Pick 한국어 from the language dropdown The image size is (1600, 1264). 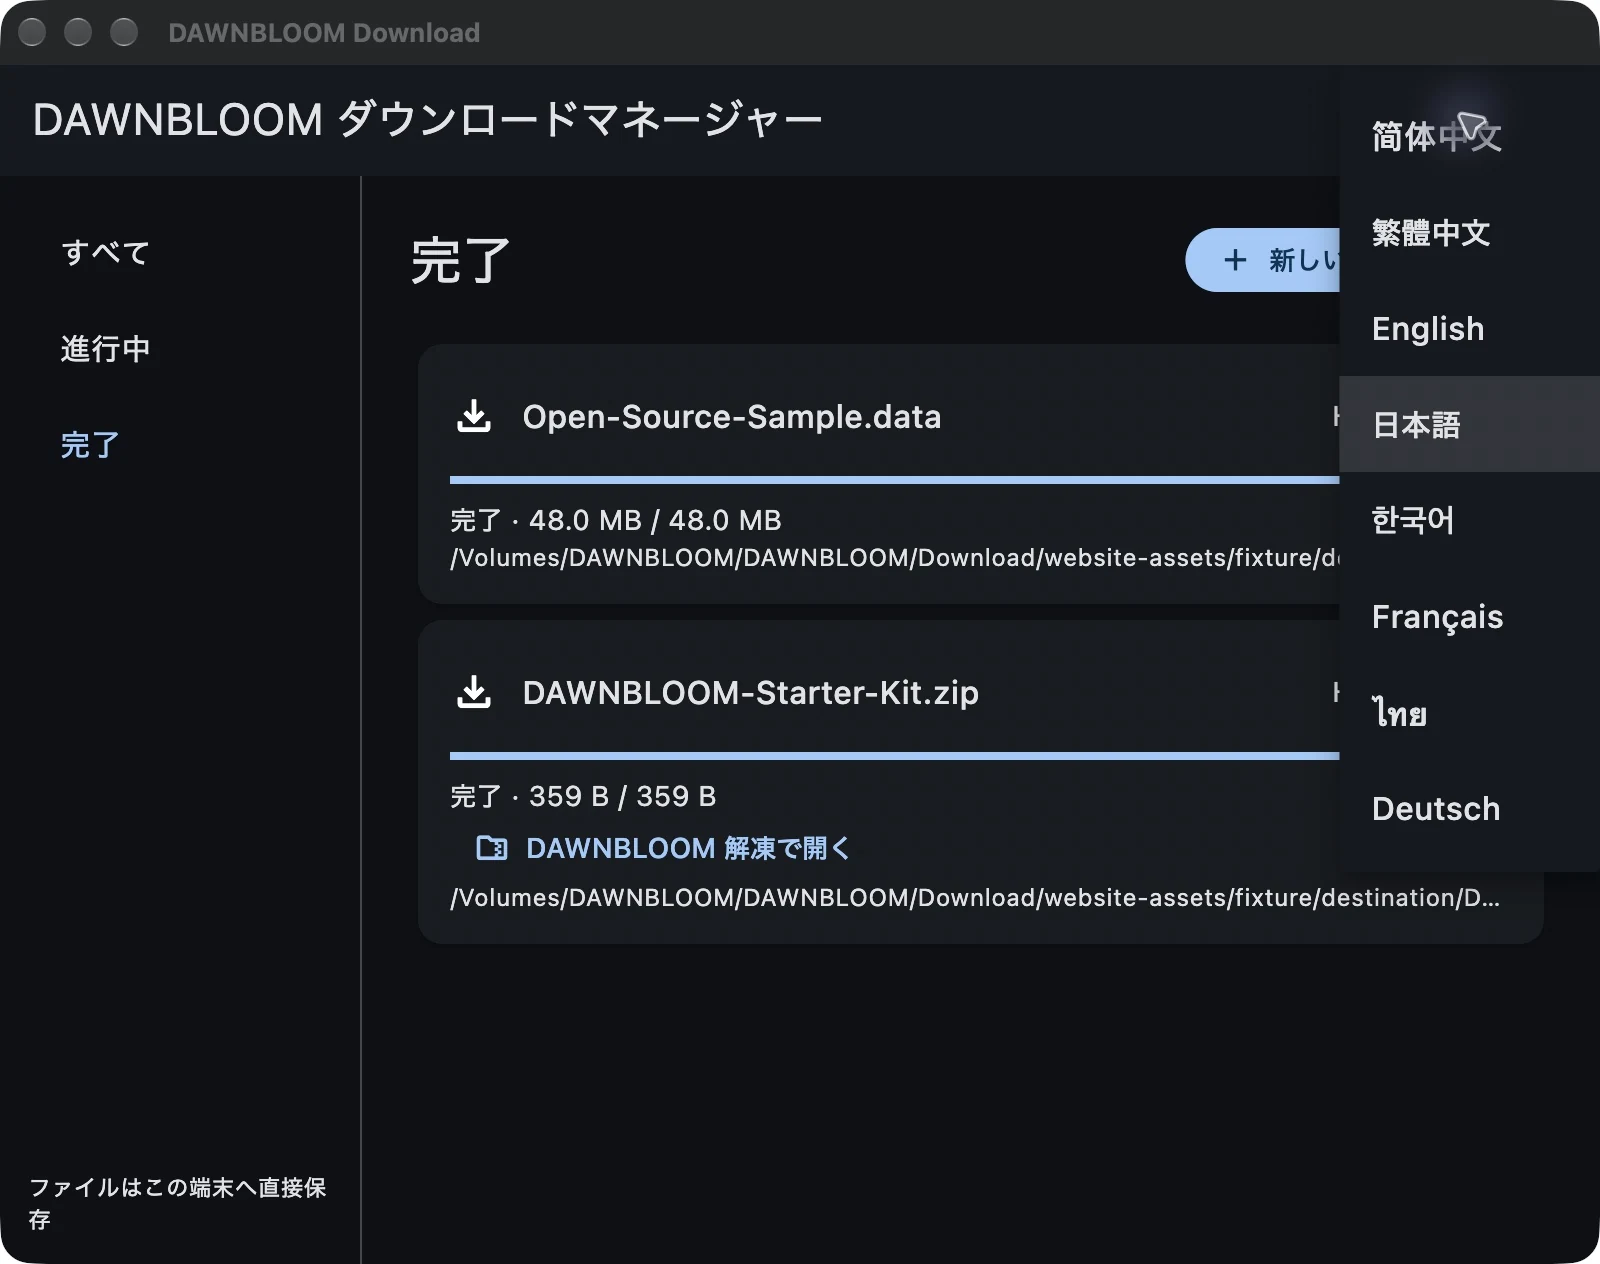(1470, 520)
